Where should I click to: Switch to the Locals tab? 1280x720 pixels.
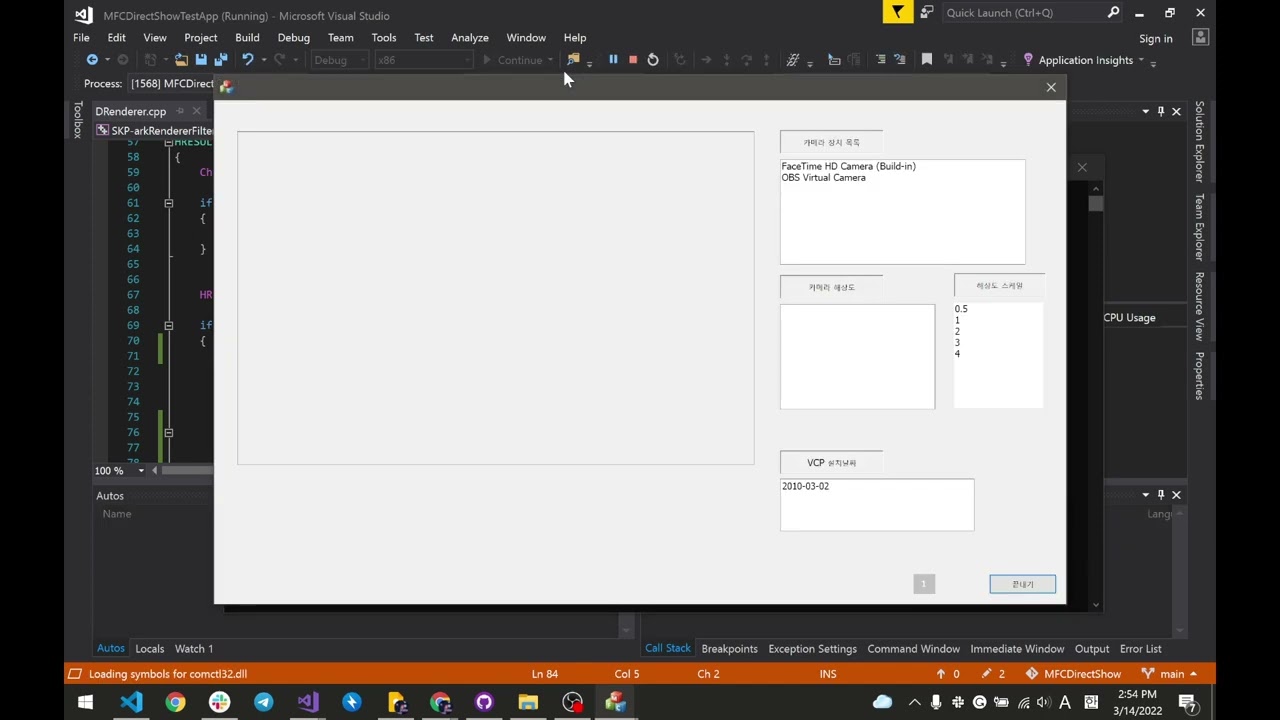point(150,649)
